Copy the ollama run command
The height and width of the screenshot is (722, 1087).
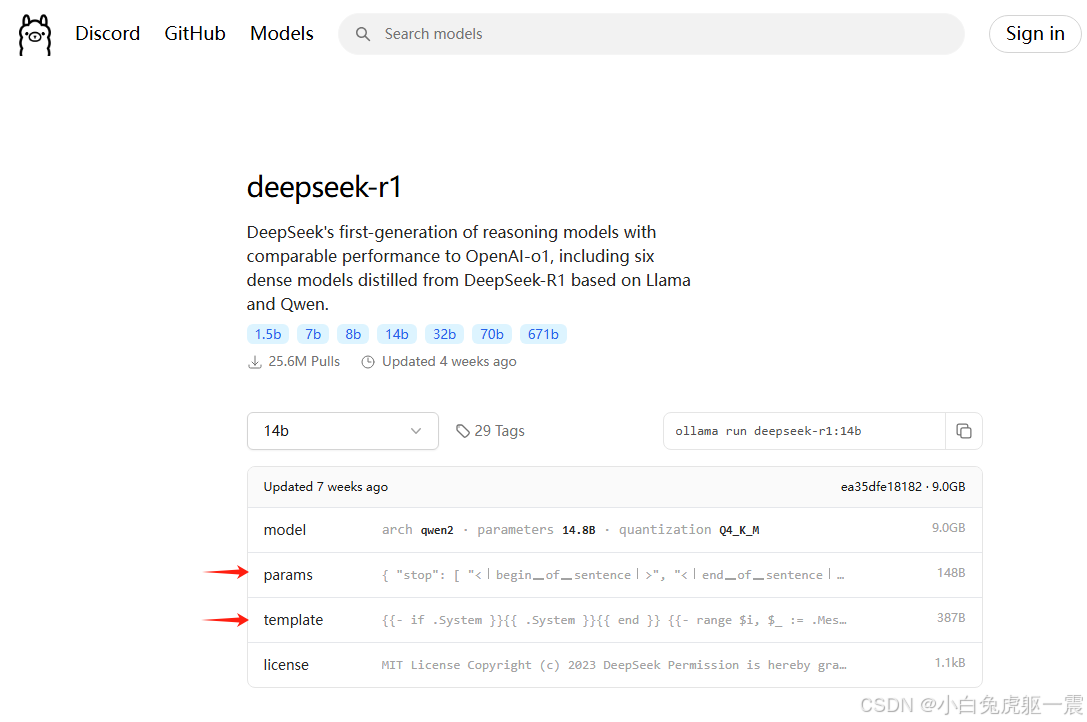pyautogui.click(x=964, y=431)
